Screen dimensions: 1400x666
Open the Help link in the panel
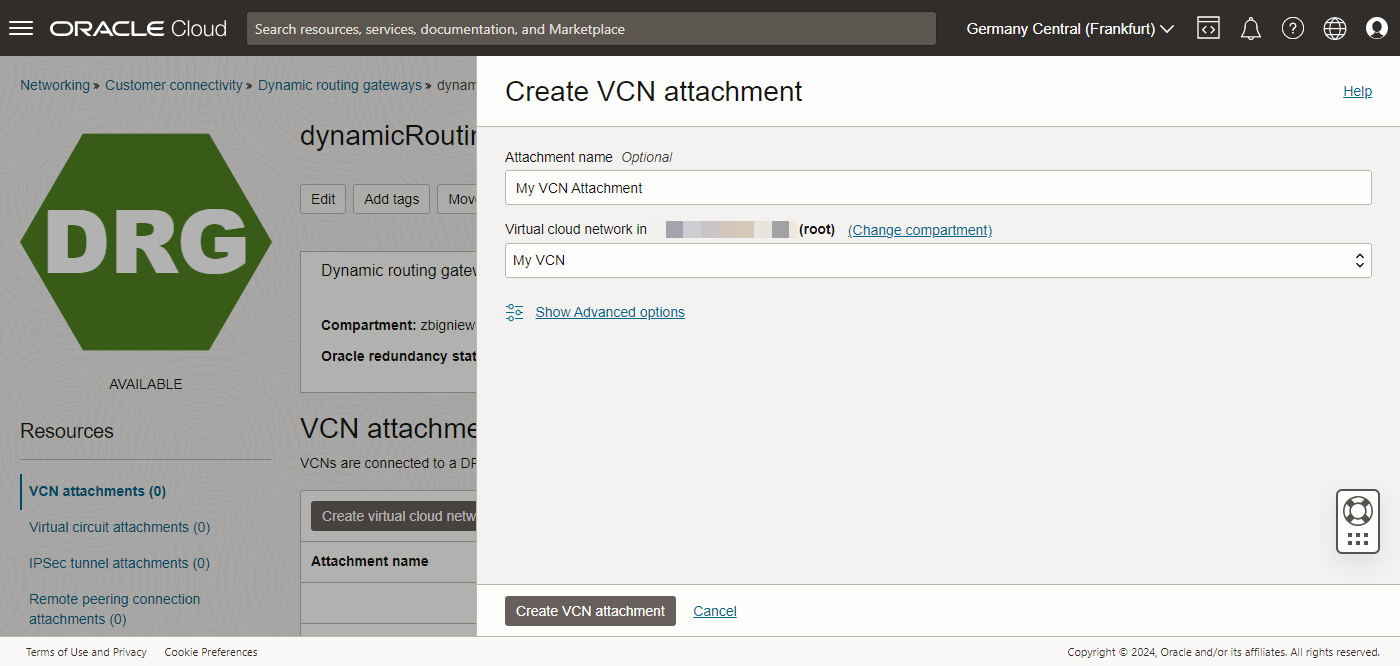click(1357, 91)
